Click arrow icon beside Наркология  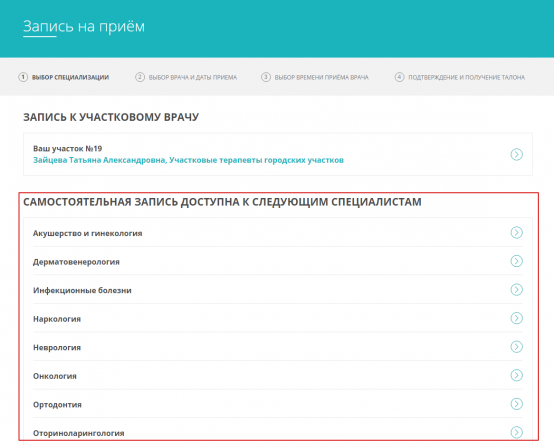[x=516, y=318]
